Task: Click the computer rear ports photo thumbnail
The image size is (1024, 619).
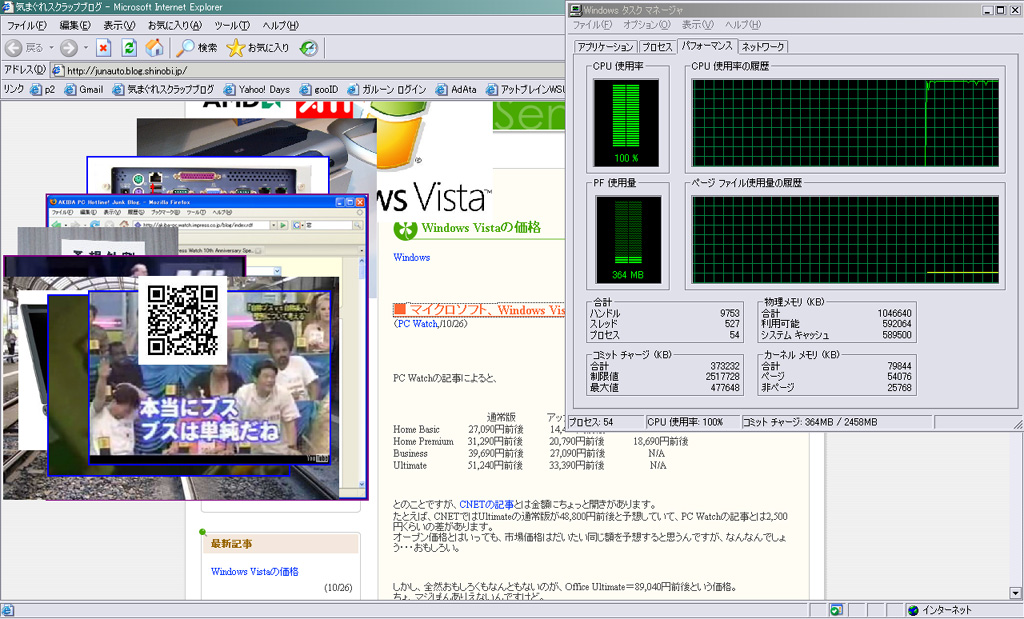Action: click(x=208, y=175)
